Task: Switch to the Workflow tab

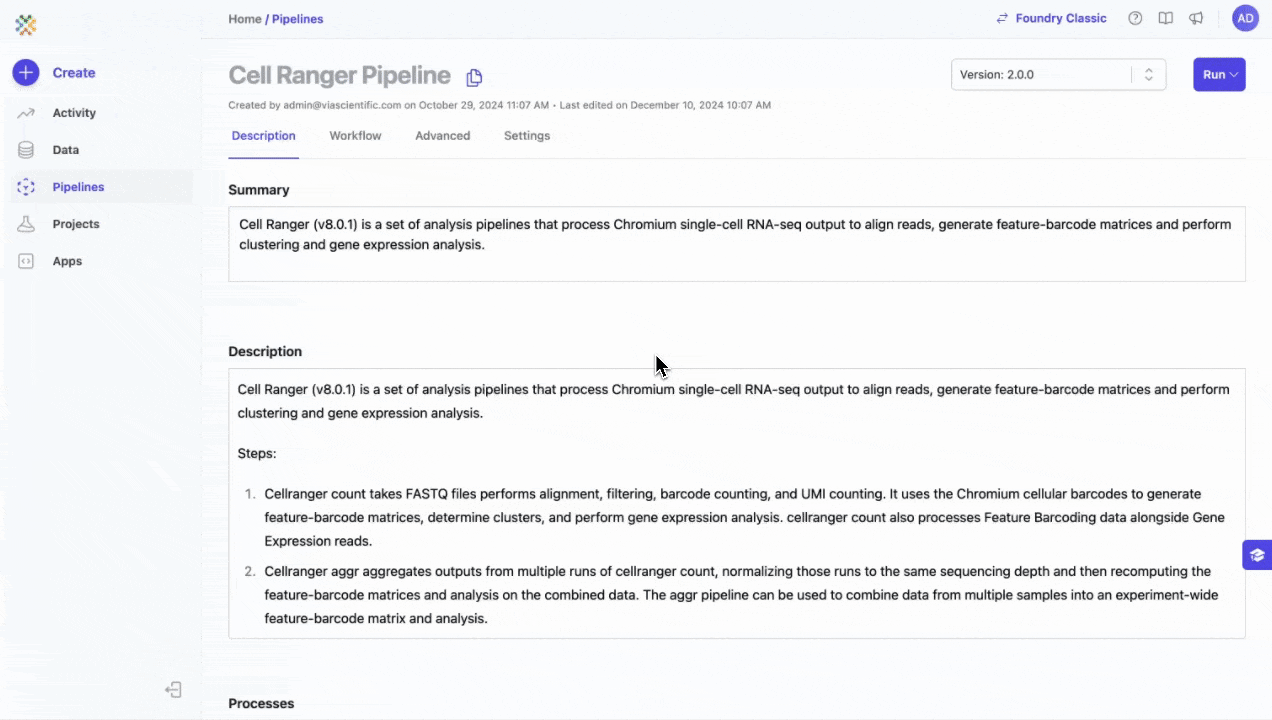Action: (x=355, y=136)
